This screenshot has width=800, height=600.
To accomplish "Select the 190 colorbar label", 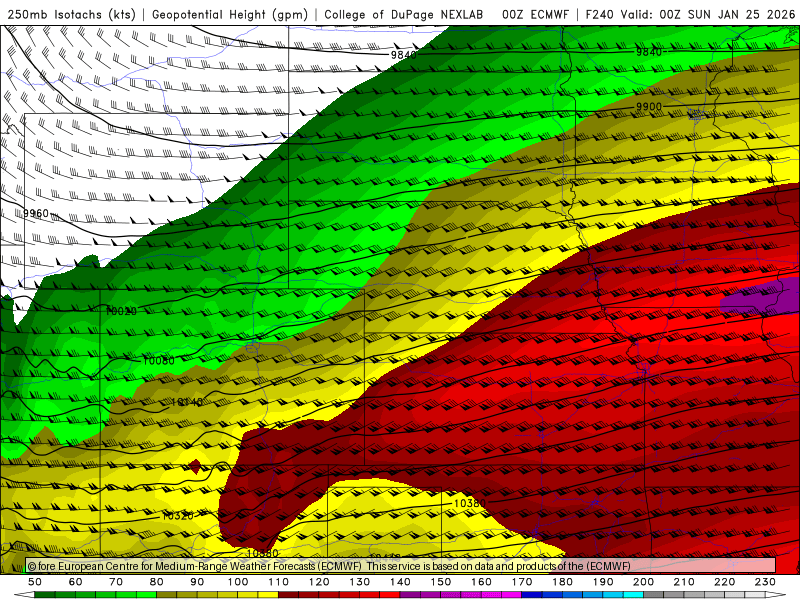I will [603, 582].
